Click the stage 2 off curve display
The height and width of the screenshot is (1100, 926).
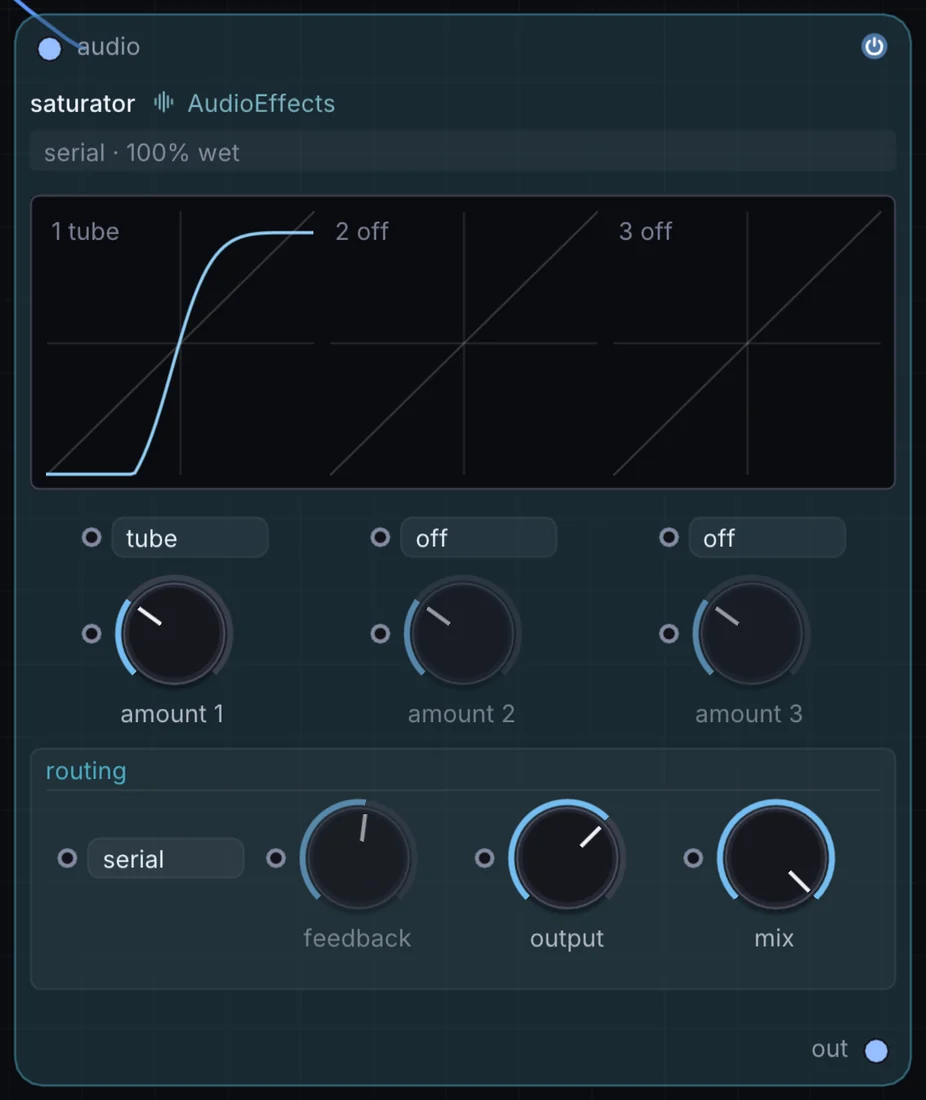[464, 342]
